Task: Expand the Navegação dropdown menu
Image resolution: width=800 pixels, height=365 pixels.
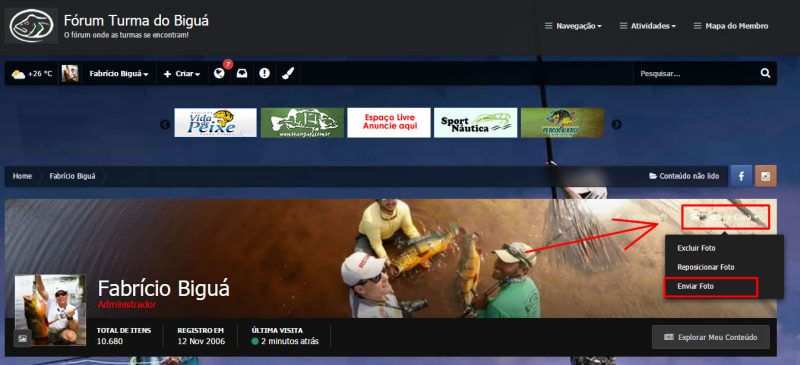Action: tap(573, 26)
